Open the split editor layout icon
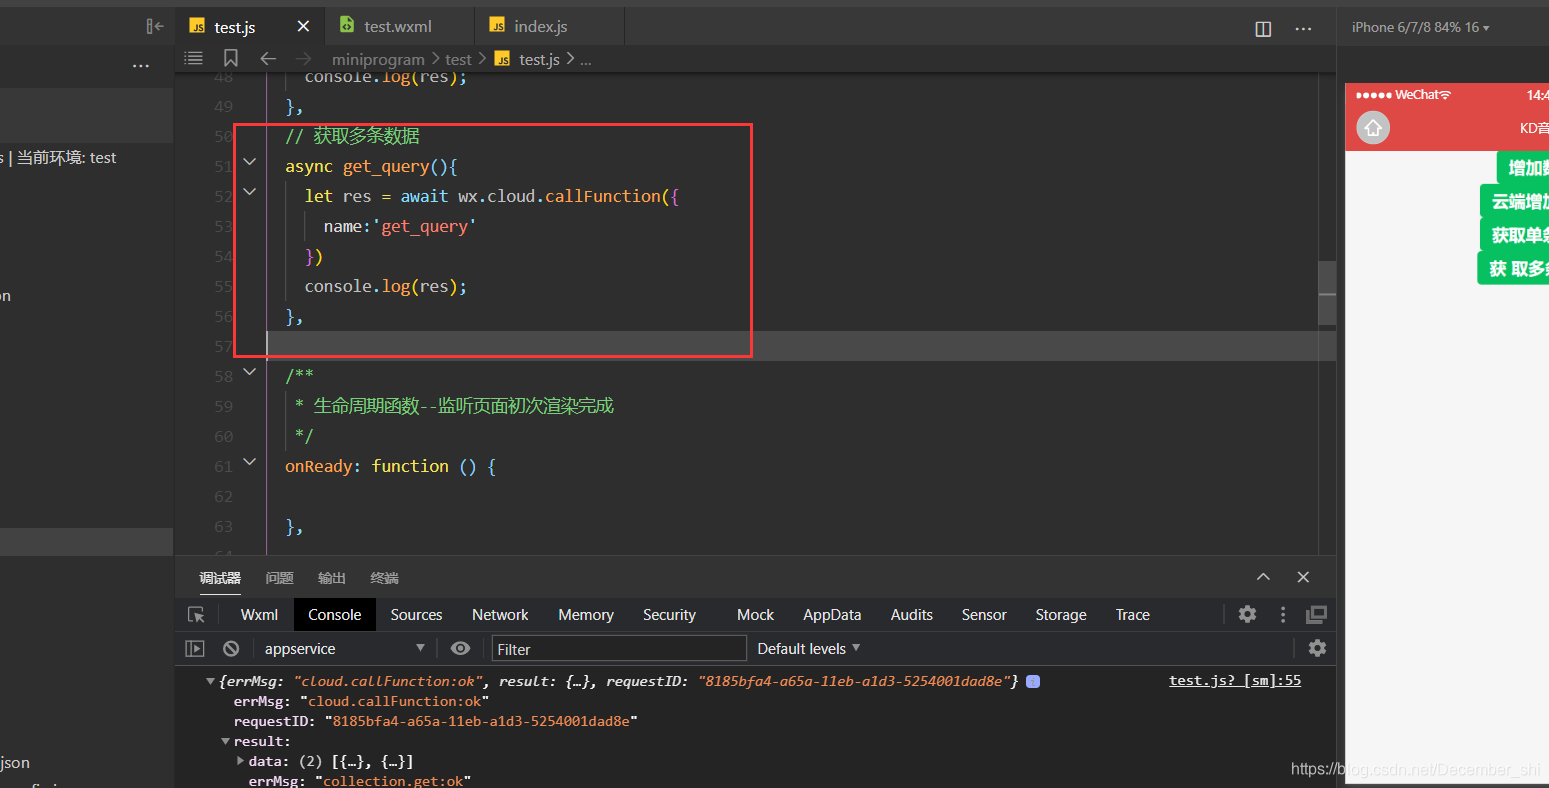Image resolution: width=1549 pixels, height=788 pixels. pos(1263,29)
